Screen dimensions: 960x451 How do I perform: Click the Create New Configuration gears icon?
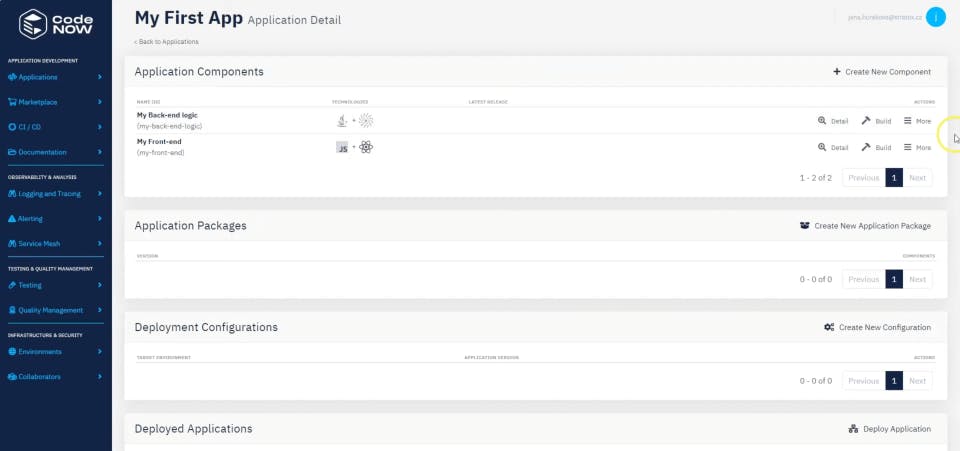pyautogui.click(x=829, y=327)
